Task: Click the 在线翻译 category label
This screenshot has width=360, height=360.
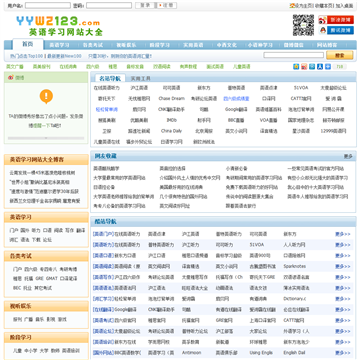Action: pos(103,310)
